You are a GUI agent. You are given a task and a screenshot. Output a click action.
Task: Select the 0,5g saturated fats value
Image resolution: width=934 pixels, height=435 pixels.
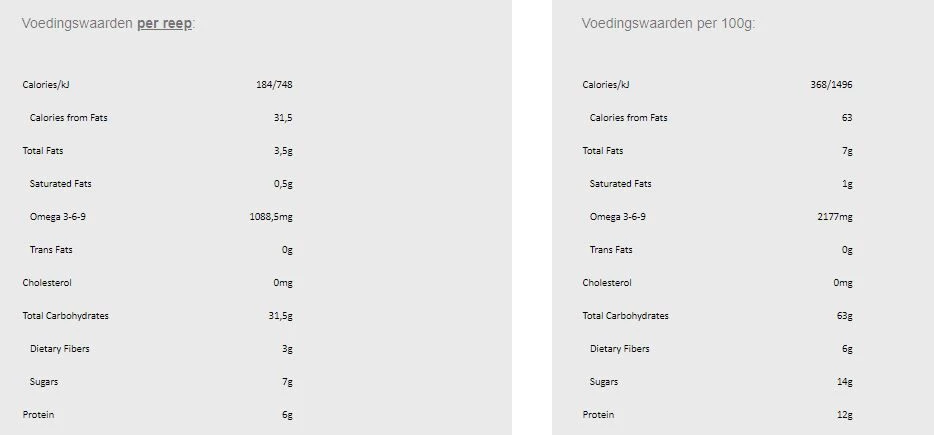click(x=282, y=184)
